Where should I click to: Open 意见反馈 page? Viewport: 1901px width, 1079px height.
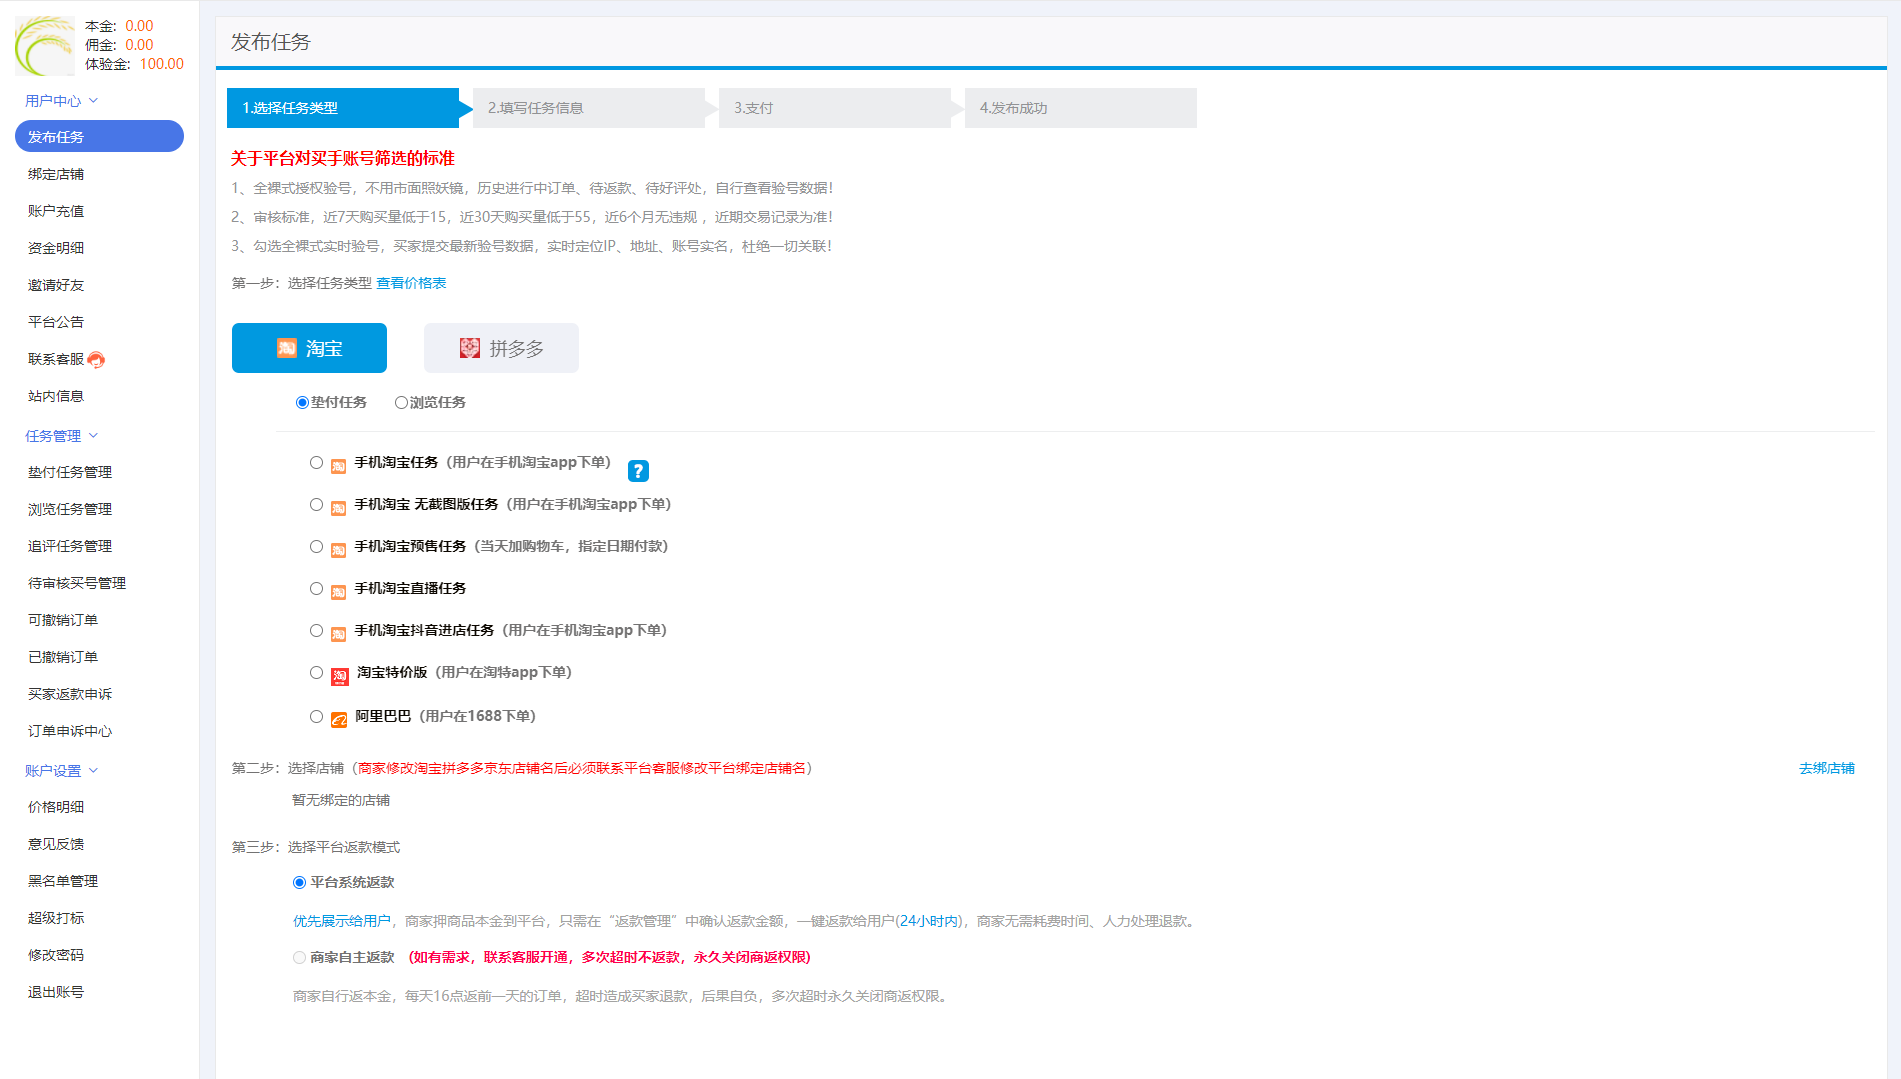click(56, 844)
